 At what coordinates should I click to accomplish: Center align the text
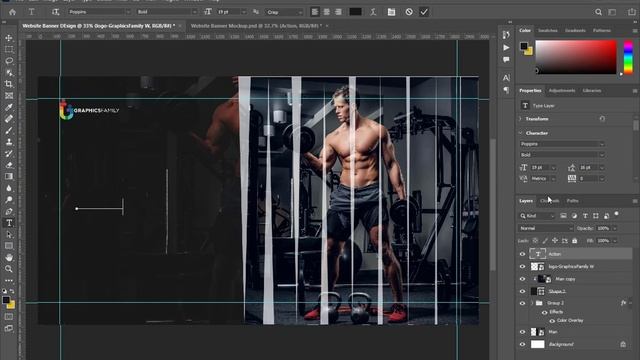pos(327,12)
